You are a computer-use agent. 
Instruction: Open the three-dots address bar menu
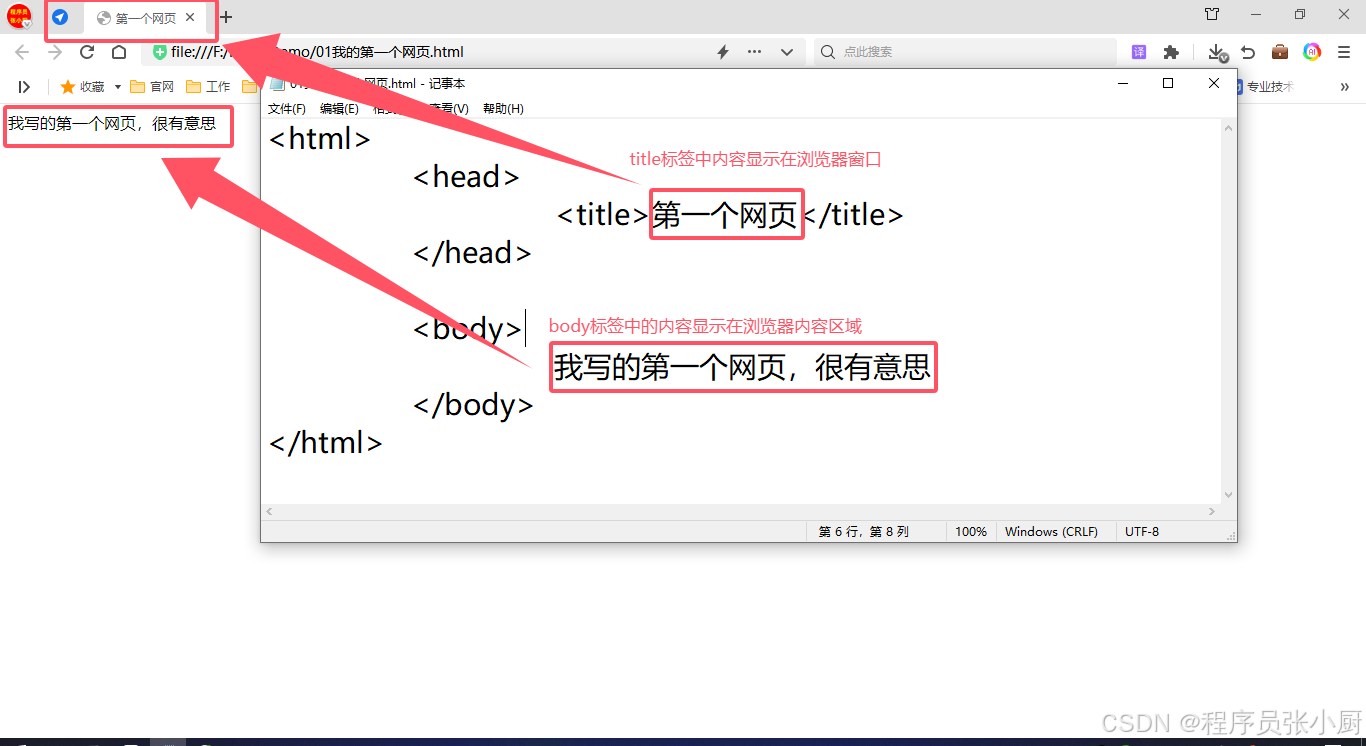755,52
